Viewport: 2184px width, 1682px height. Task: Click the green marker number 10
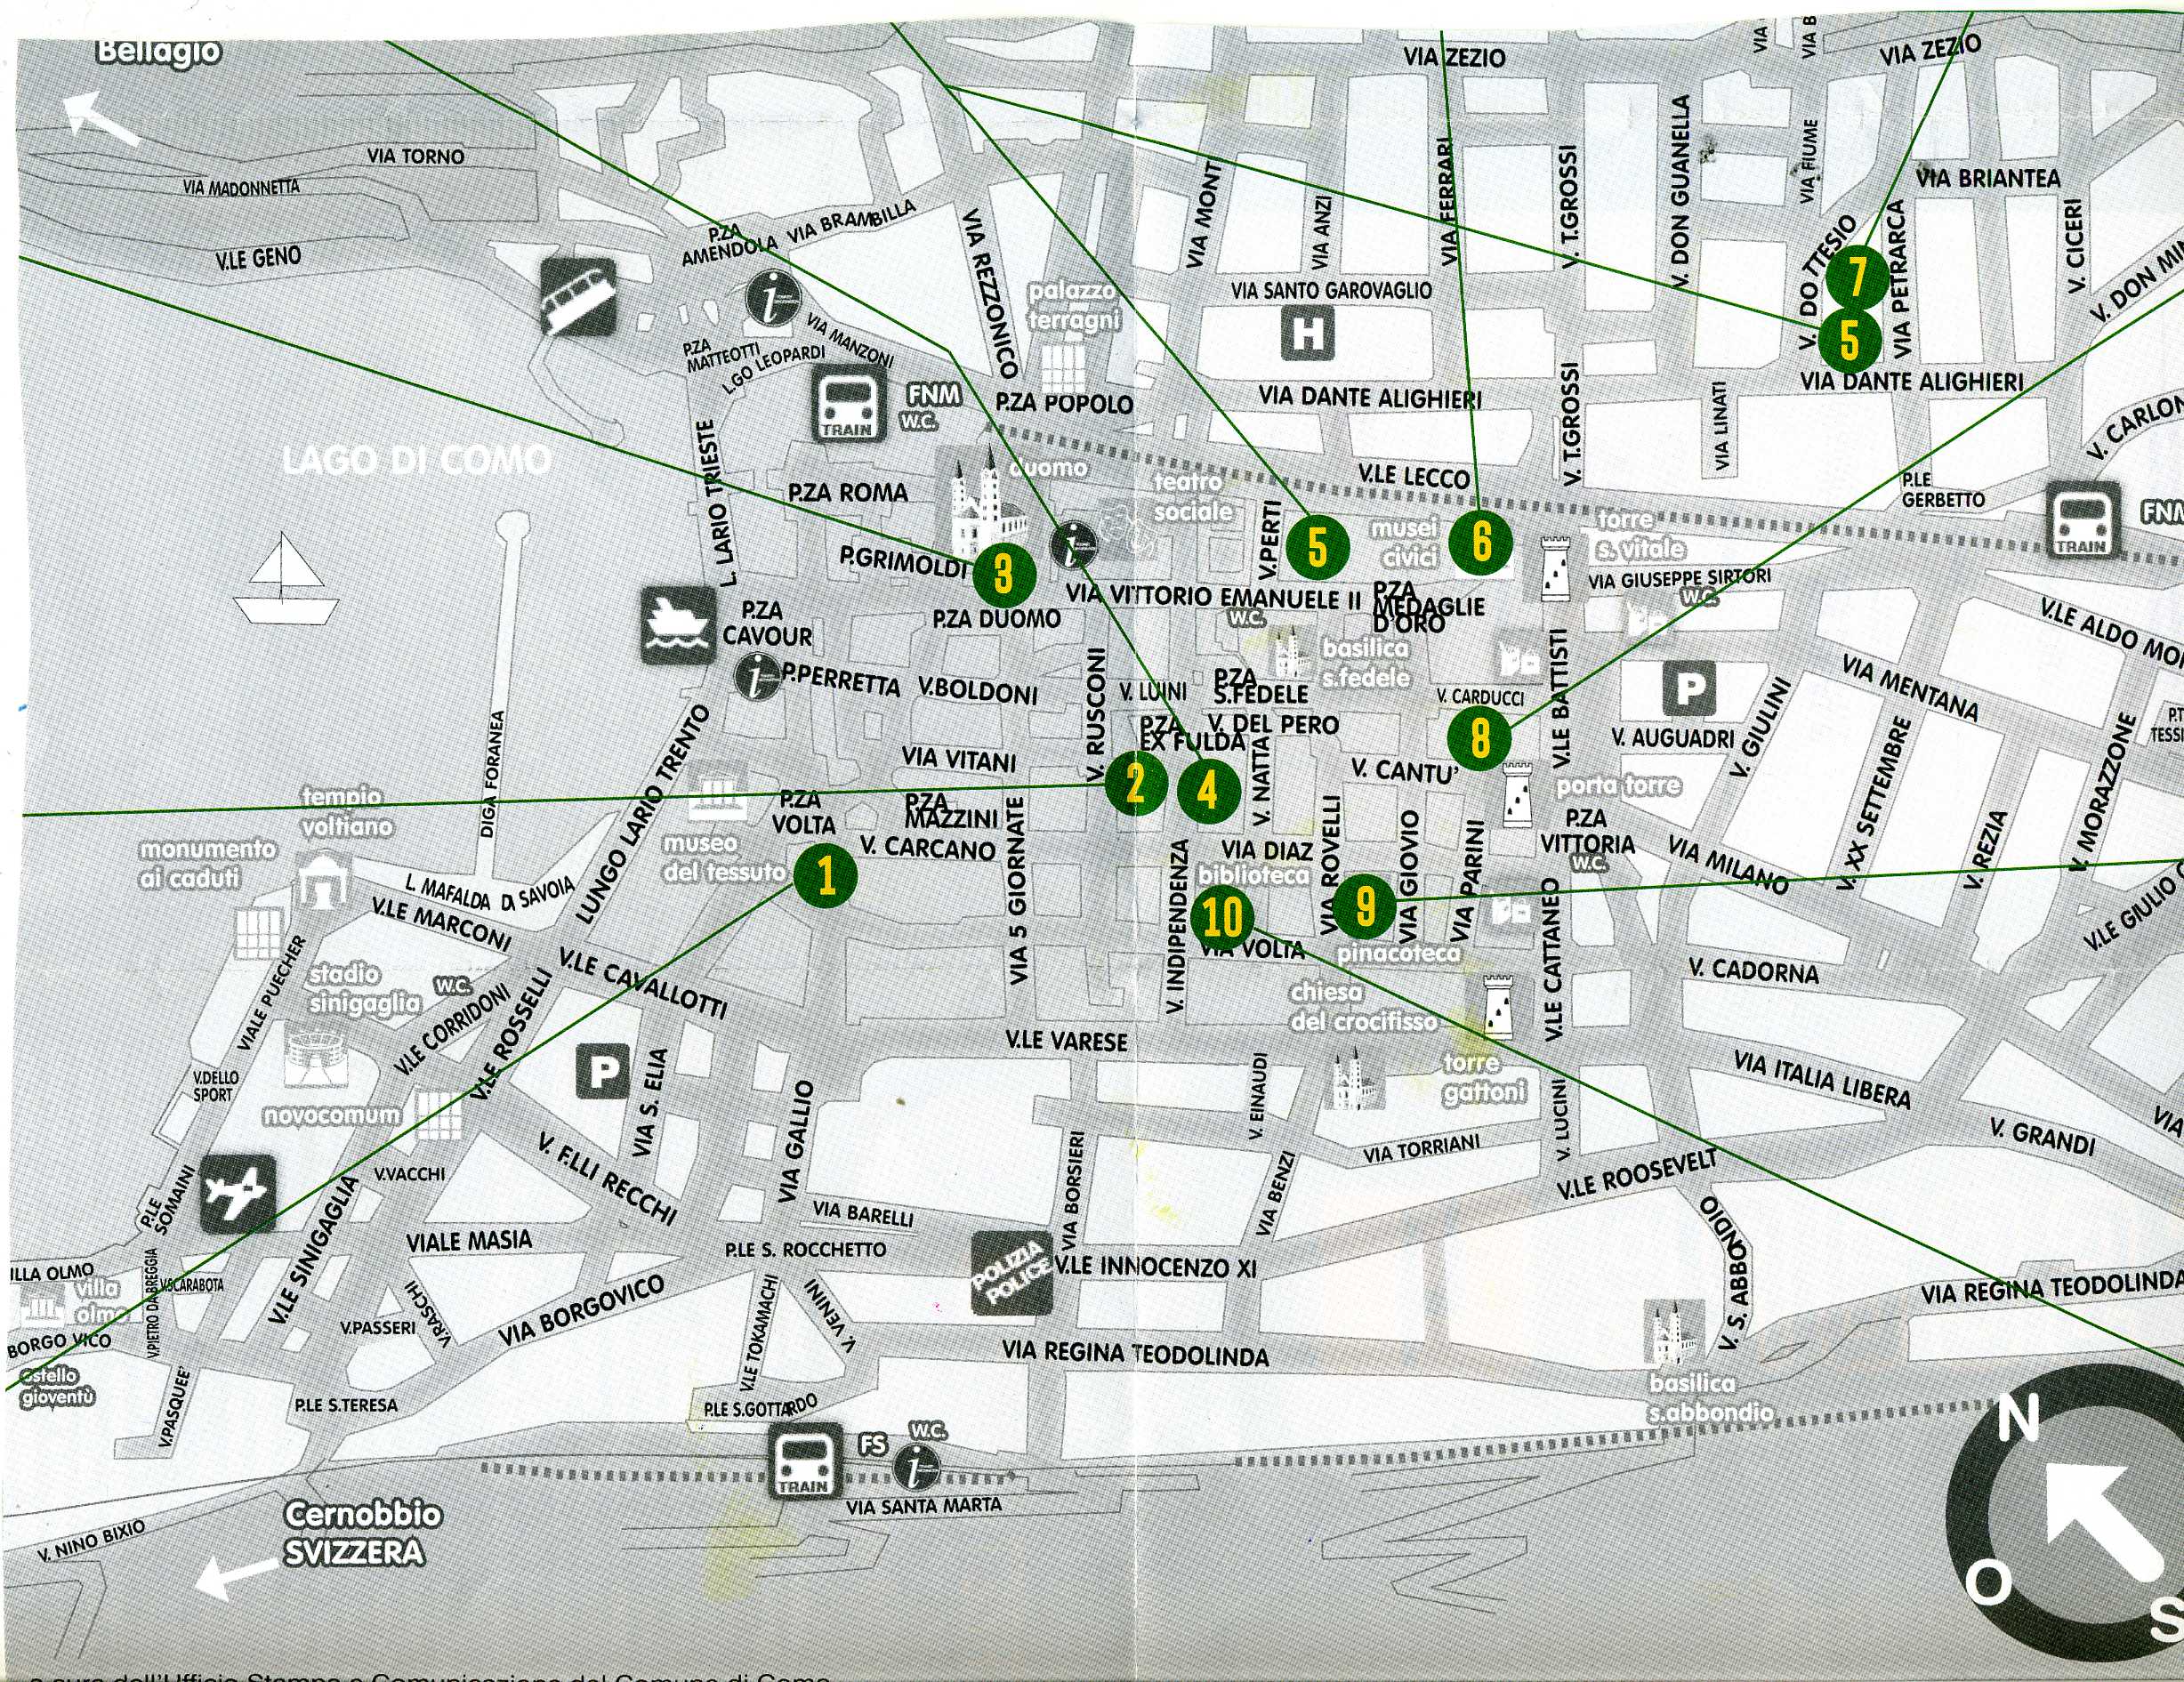pyautogui.click(x=1223, y=916)
